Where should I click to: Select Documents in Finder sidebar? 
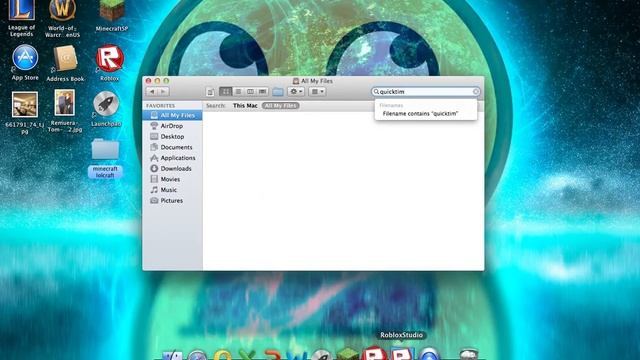pyautogui.click(x=172, y=147)
